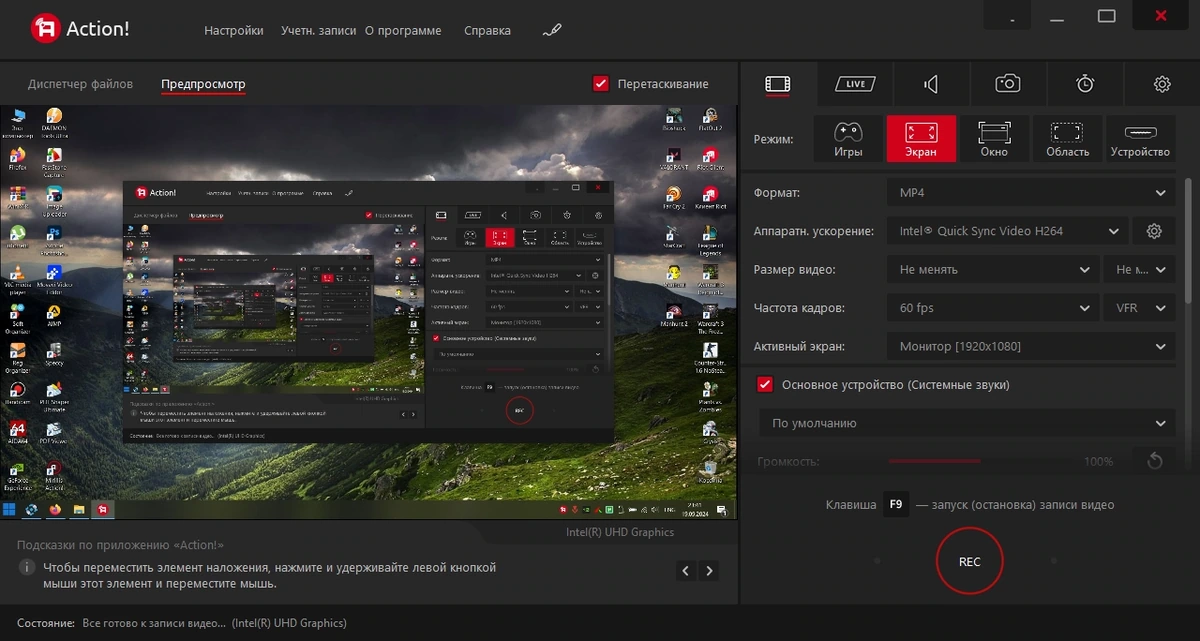Select Игры game recording mode
The width and height of the screenshot is (1200, 641).
[x=848, y=139]
